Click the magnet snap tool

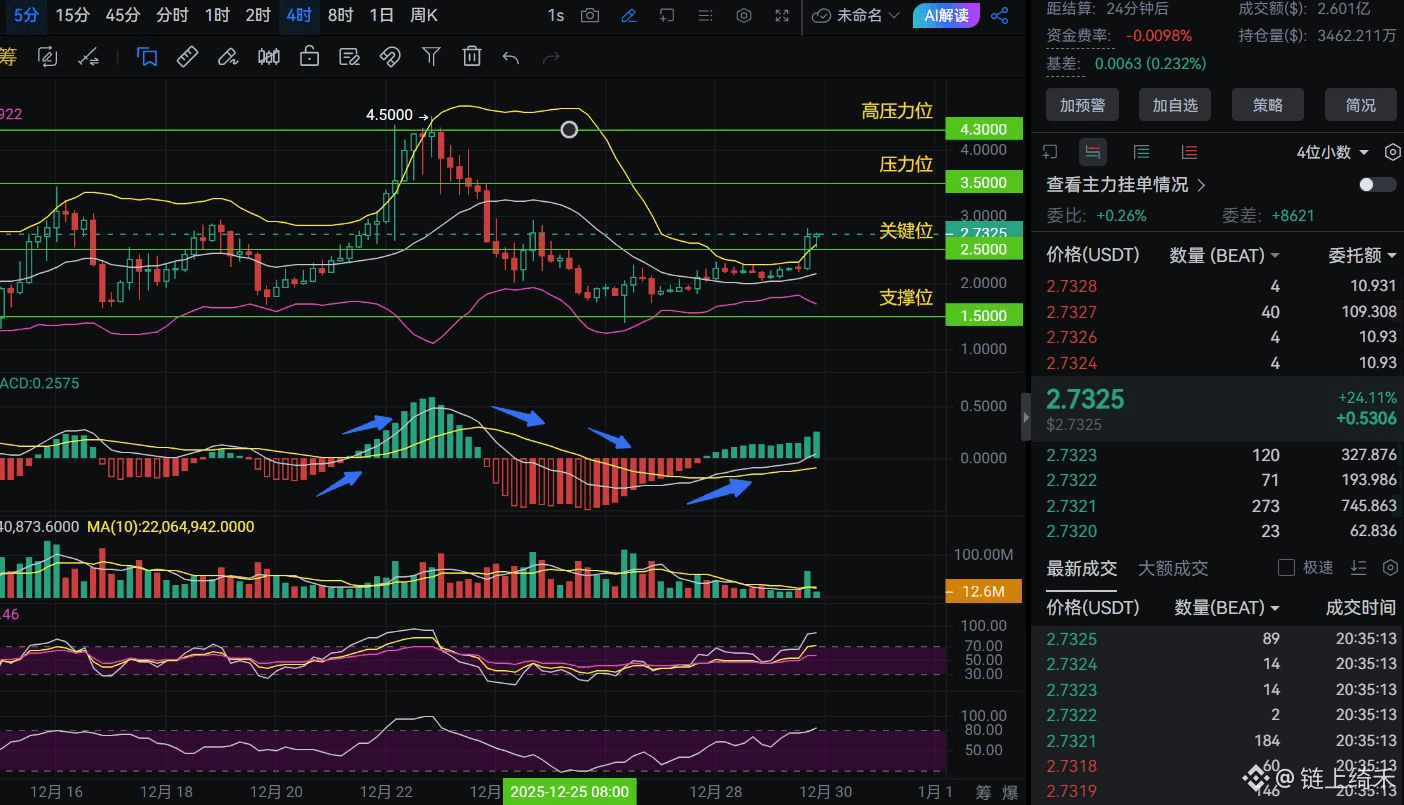390,57
